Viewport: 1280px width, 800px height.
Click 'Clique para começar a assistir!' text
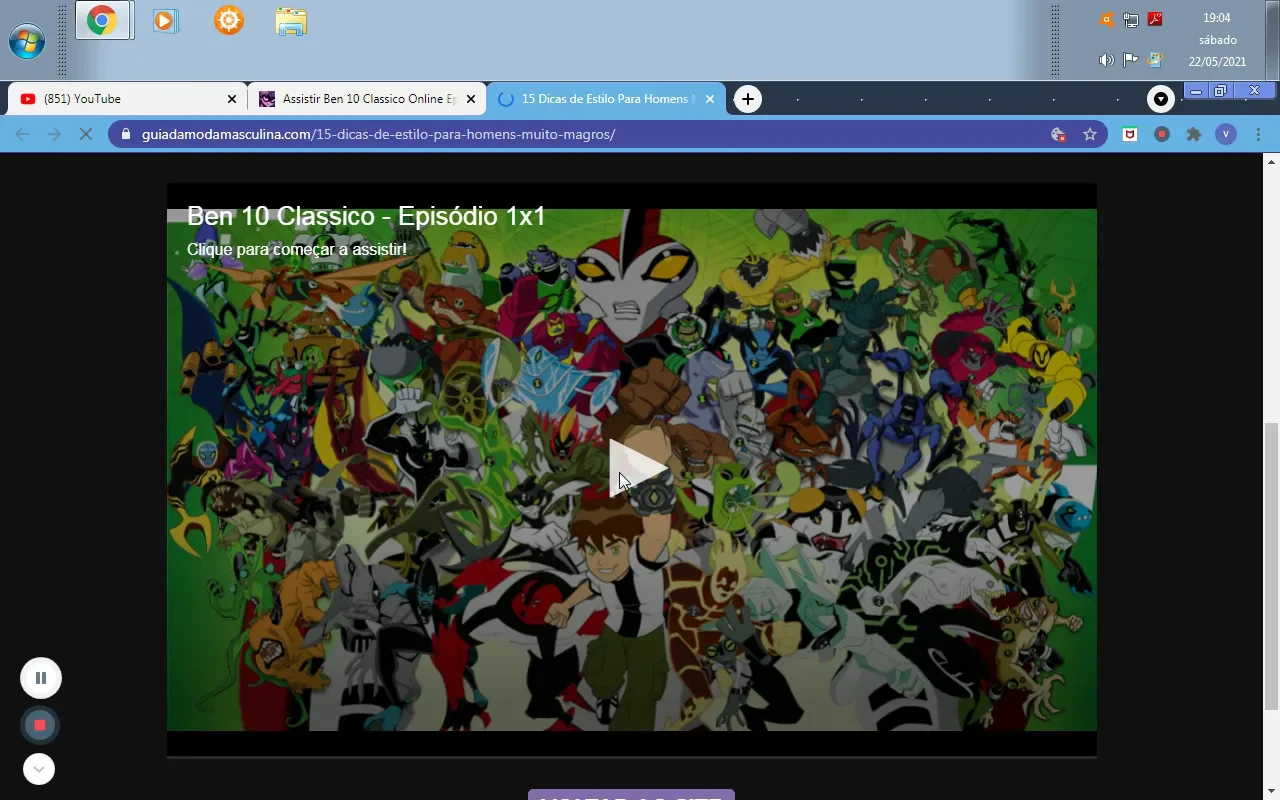297,249
